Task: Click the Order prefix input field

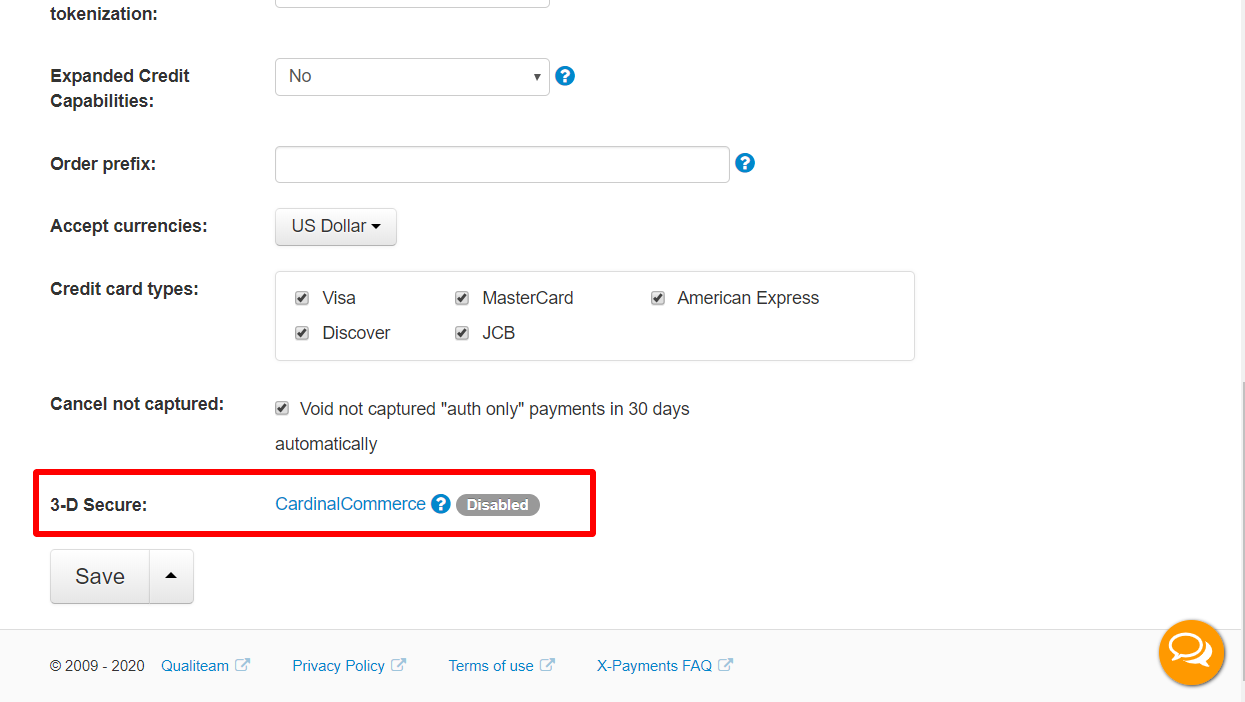Action: pyautogui.click(x=502, y=165)
